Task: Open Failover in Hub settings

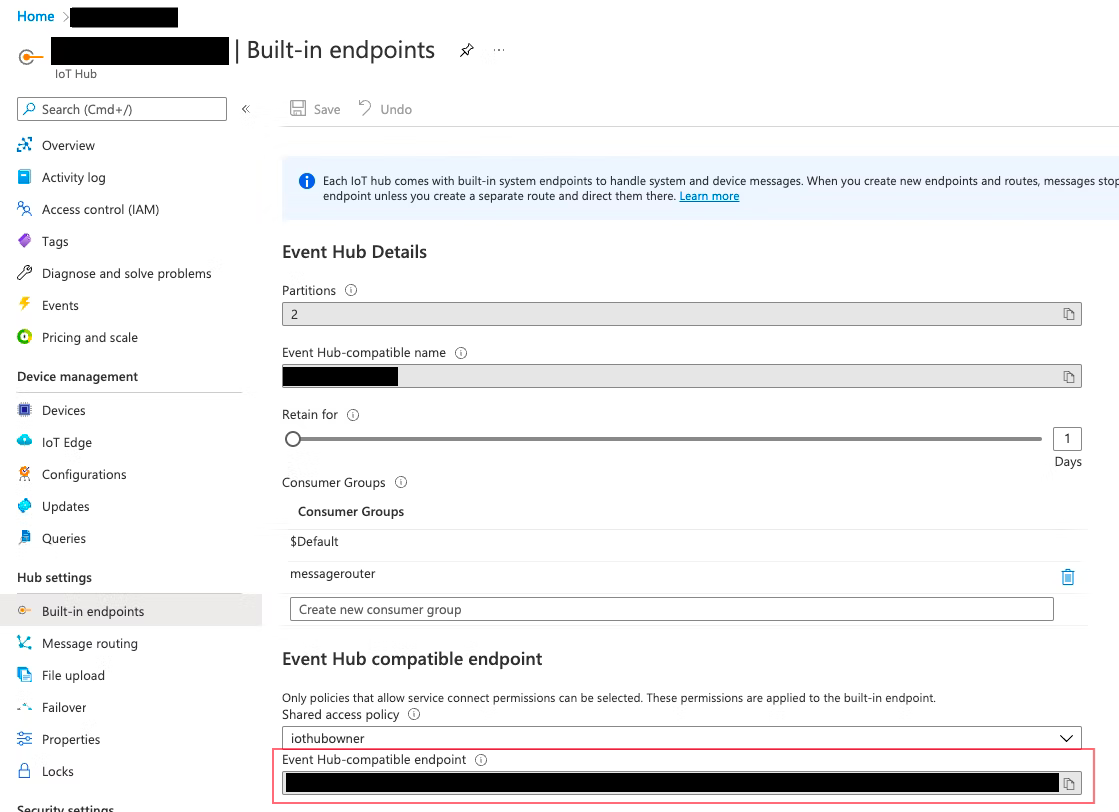Action: (x=64, y=708)
